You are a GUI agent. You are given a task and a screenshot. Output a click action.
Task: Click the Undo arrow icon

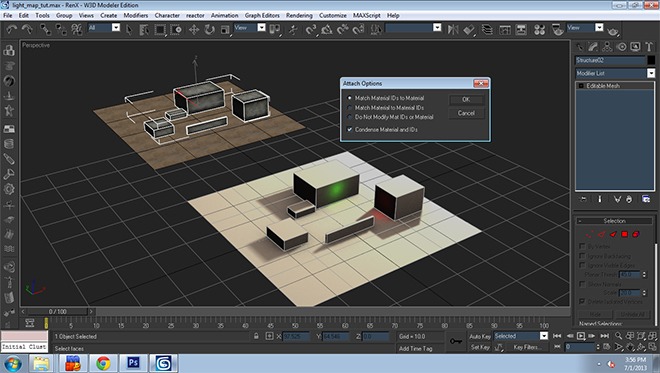click(11, 29)
